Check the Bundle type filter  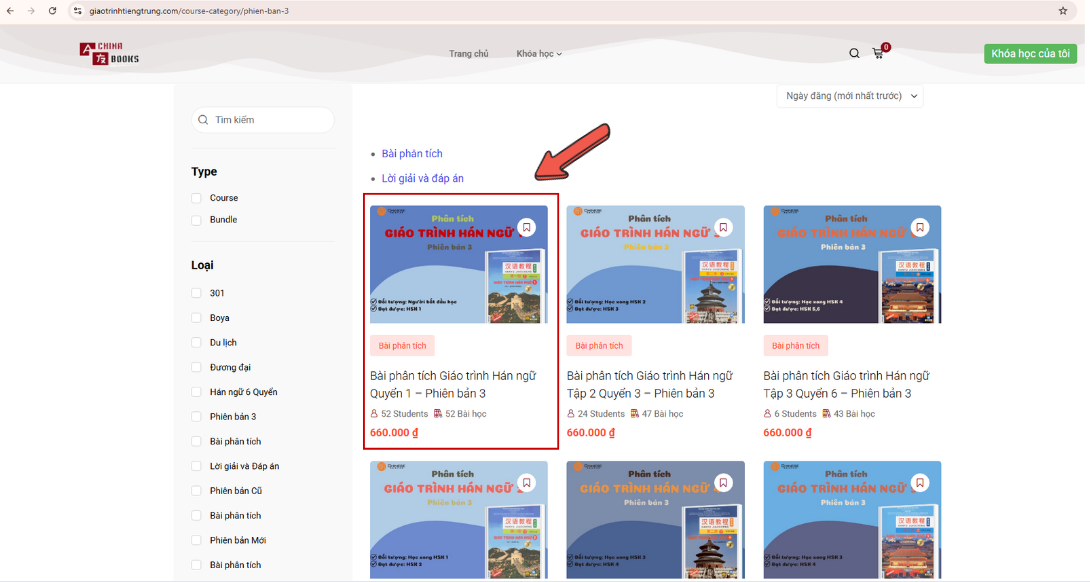pyautogui.click(x=196, y=219)
